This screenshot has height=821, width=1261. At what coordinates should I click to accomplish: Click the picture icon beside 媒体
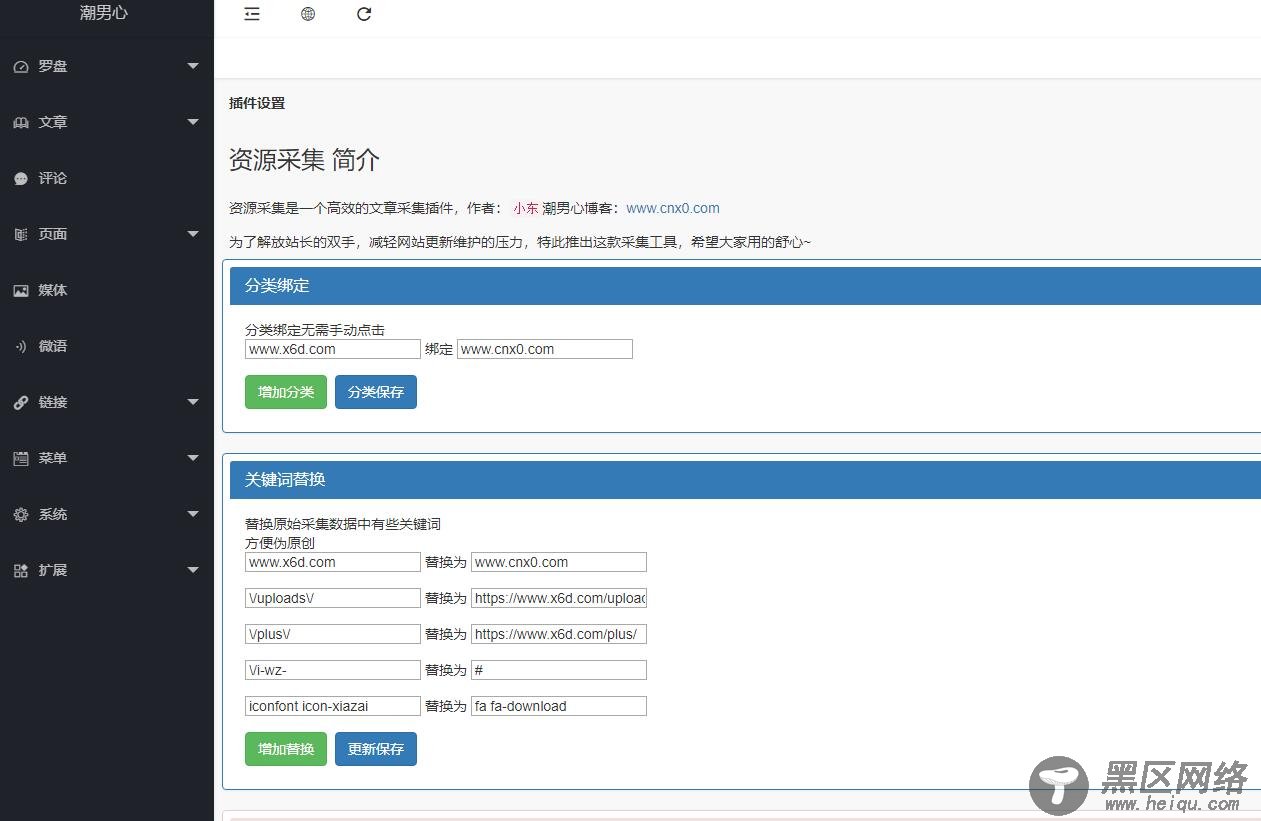pos(21,291)
